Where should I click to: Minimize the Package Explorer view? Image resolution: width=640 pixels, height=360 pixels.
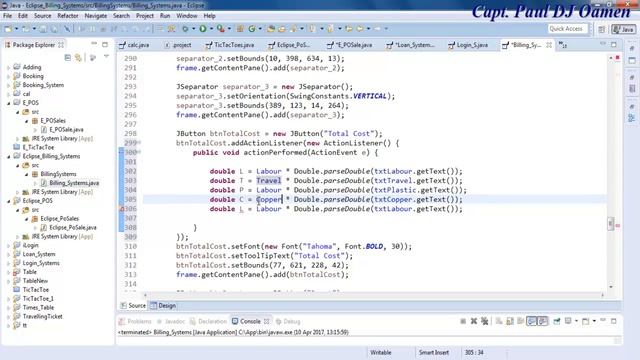[94, 44]
